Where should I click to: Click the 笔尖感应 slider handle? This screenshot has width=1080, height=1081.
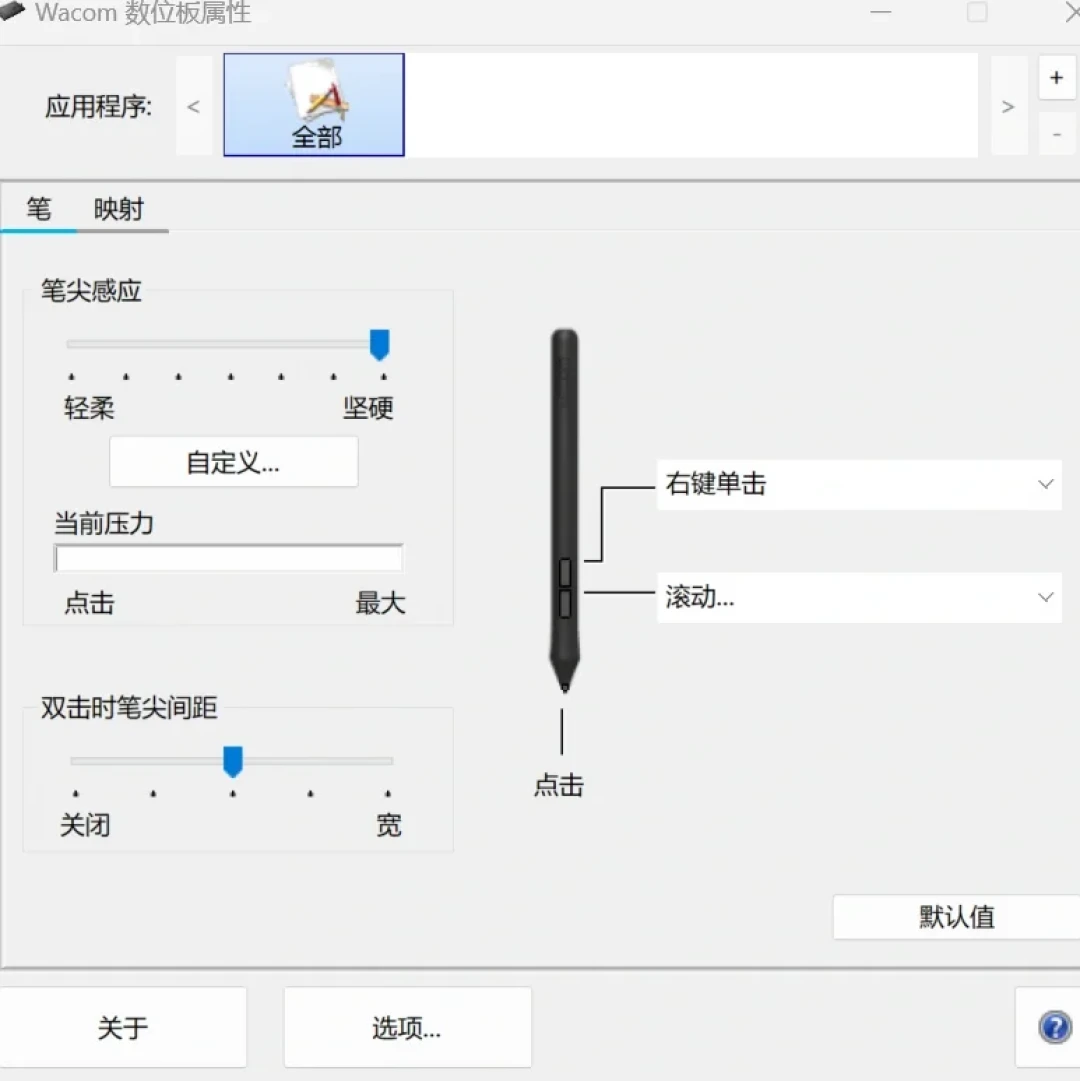[380, 344]
